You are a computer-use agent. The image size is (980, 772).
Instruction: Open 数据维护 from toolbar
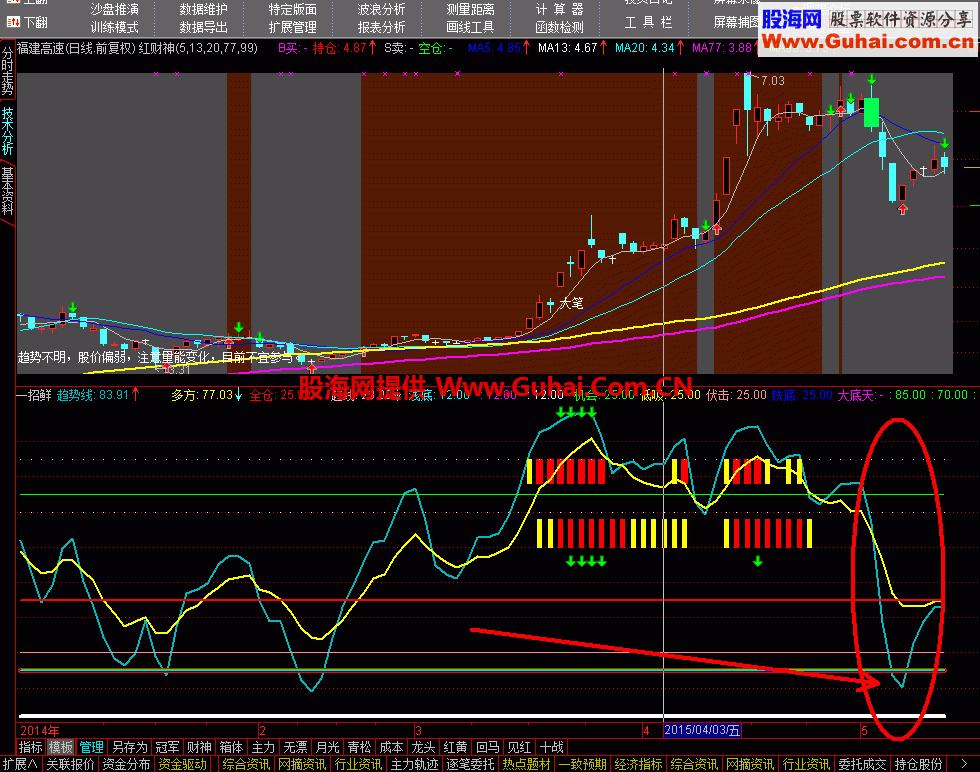(203, 9)
